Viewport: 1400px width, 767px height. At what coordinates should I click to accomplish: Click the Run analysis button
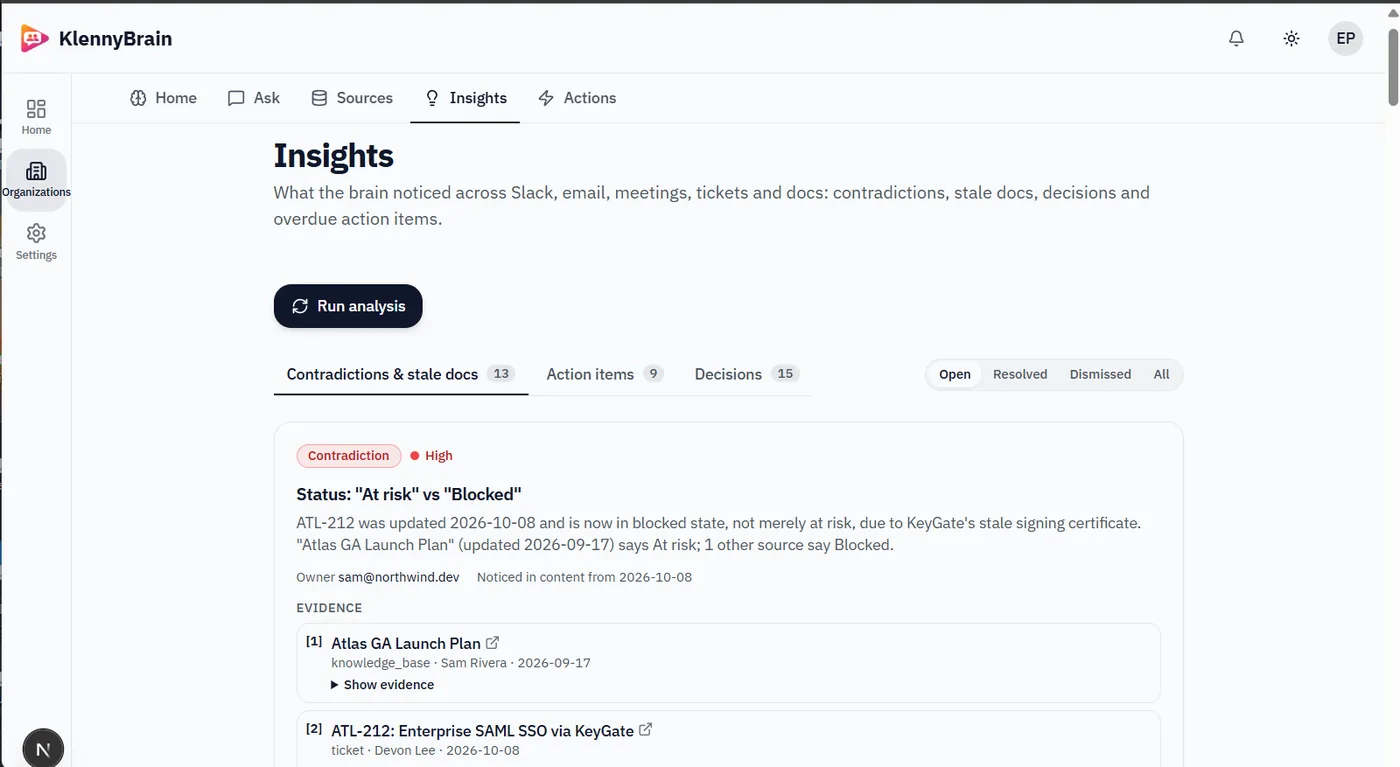pos(348,306)
